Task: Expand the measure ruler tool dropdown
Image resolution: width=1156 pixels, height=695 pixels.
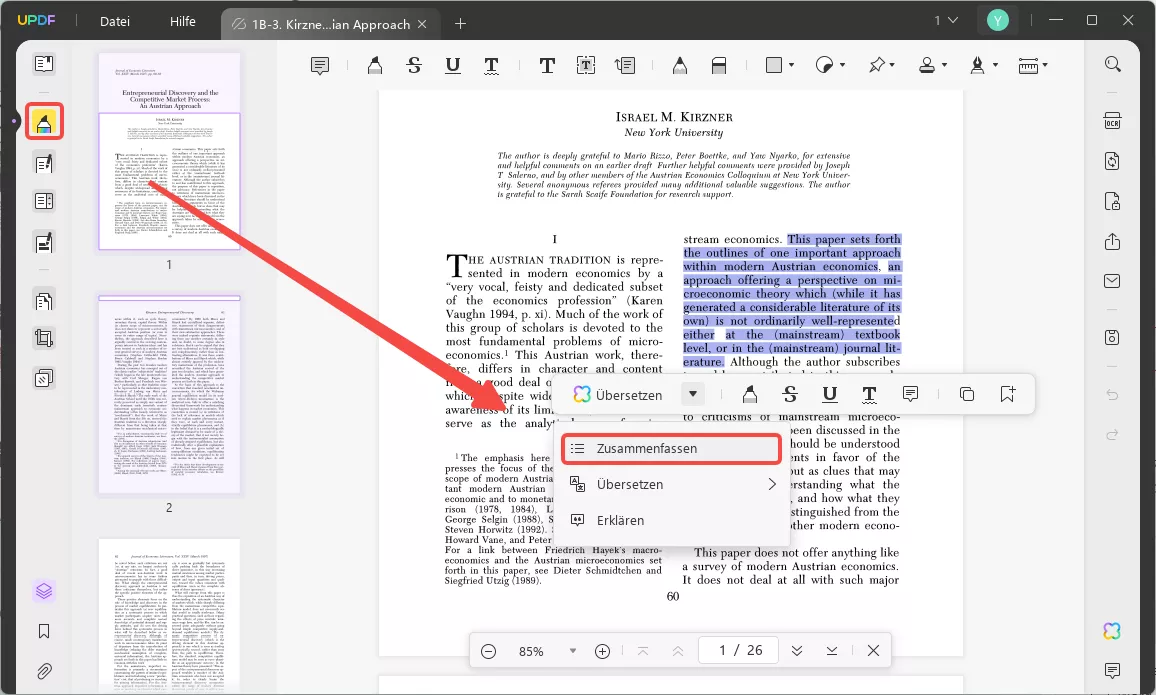Action: [x=1045, y=66]
